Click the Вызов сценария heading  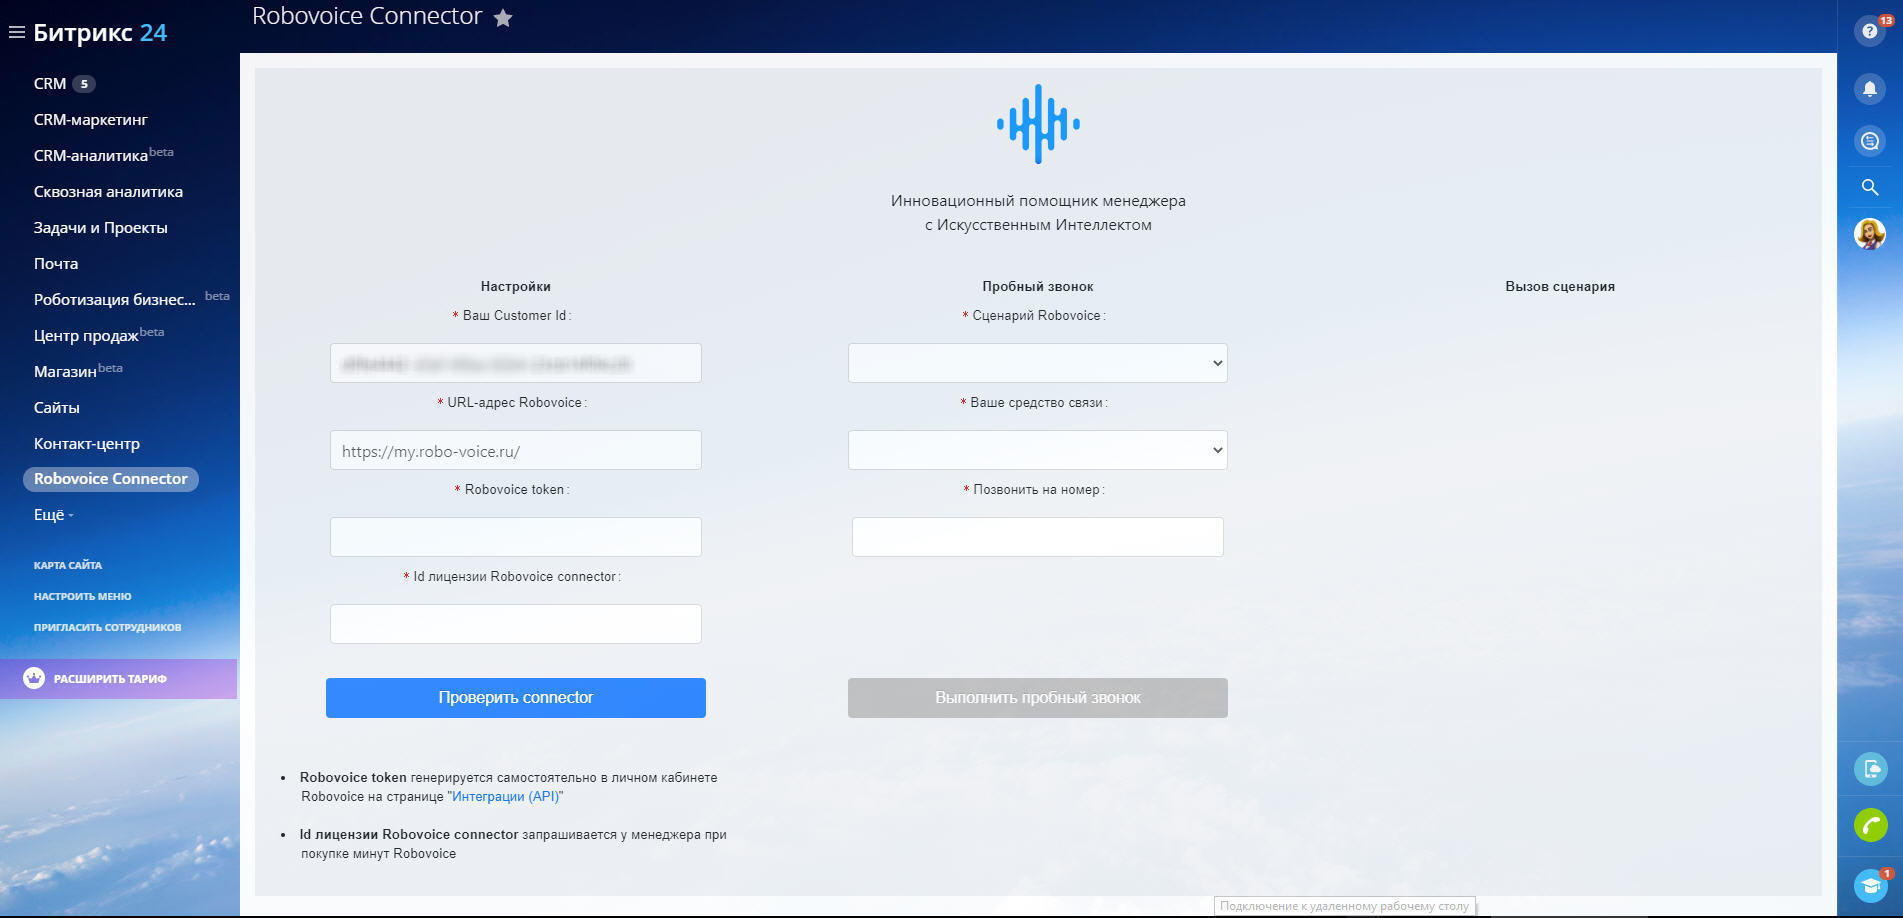(1560, 287)
